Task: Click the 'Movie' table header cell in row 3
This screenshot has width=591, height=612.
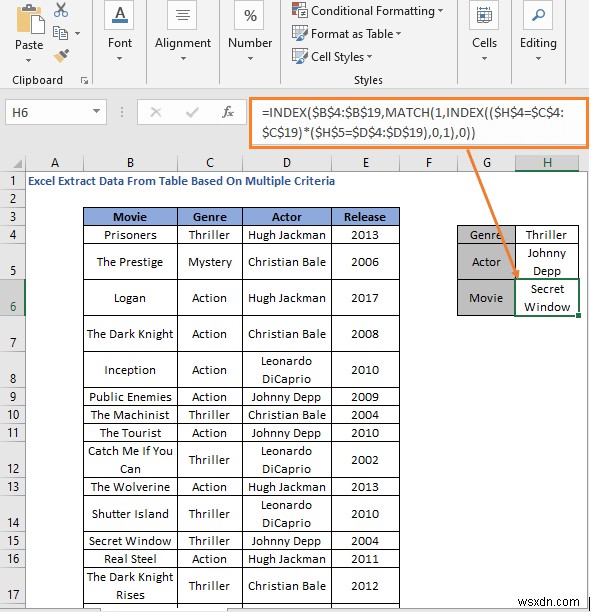Action: [130, 217]
